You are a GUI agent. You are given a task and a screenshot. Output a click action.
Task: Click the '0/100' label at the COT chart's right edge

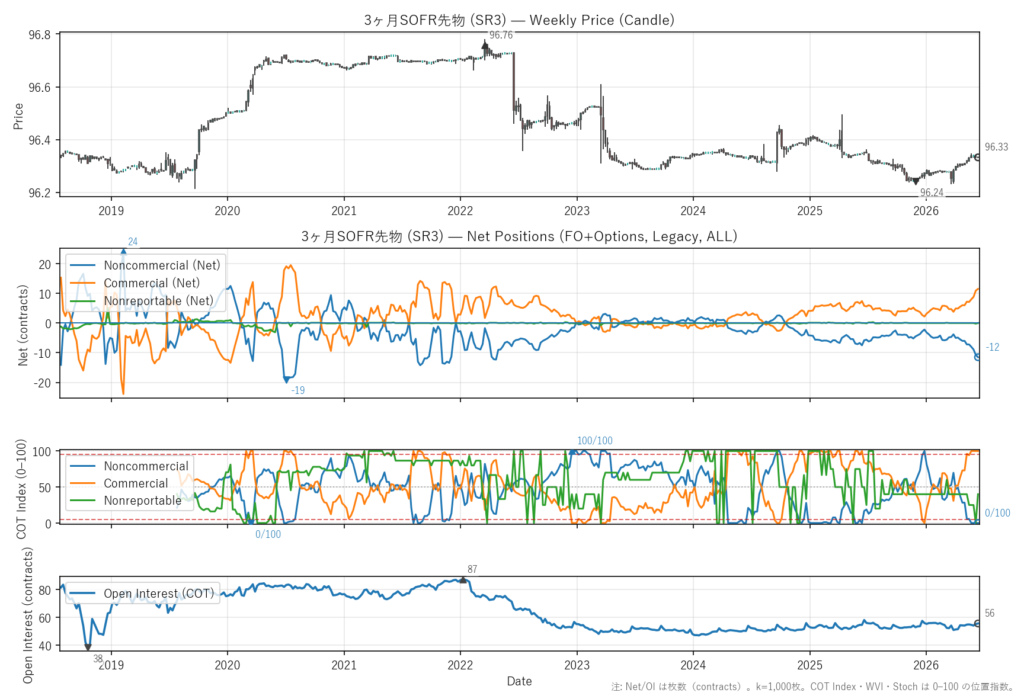(x=997, y=513)
